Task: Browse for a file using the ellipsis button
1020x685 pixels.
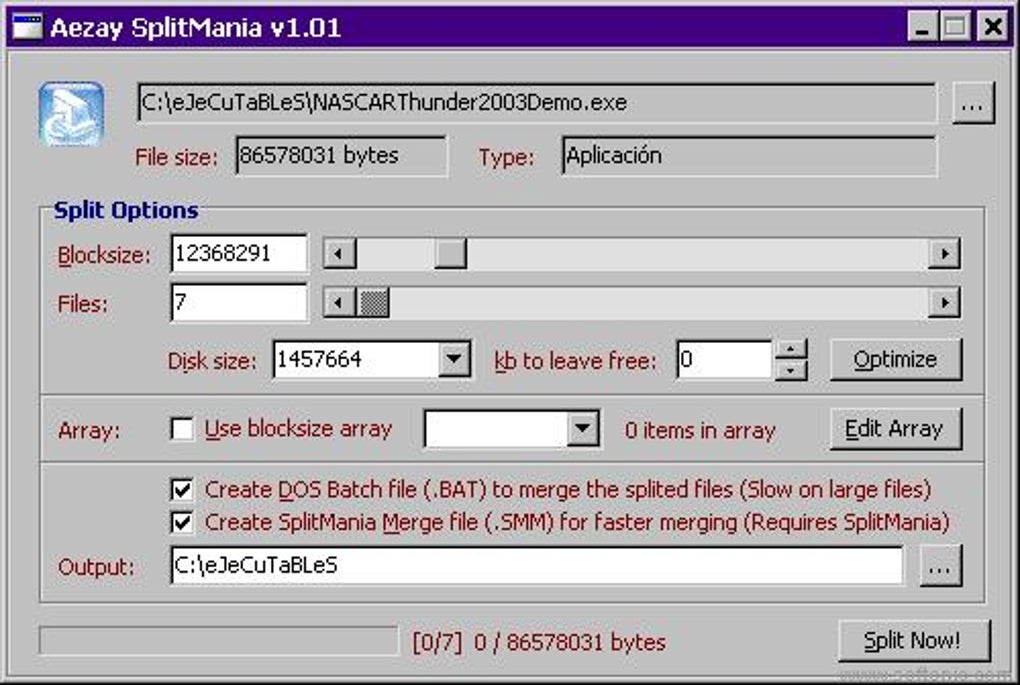Action: 974,101
